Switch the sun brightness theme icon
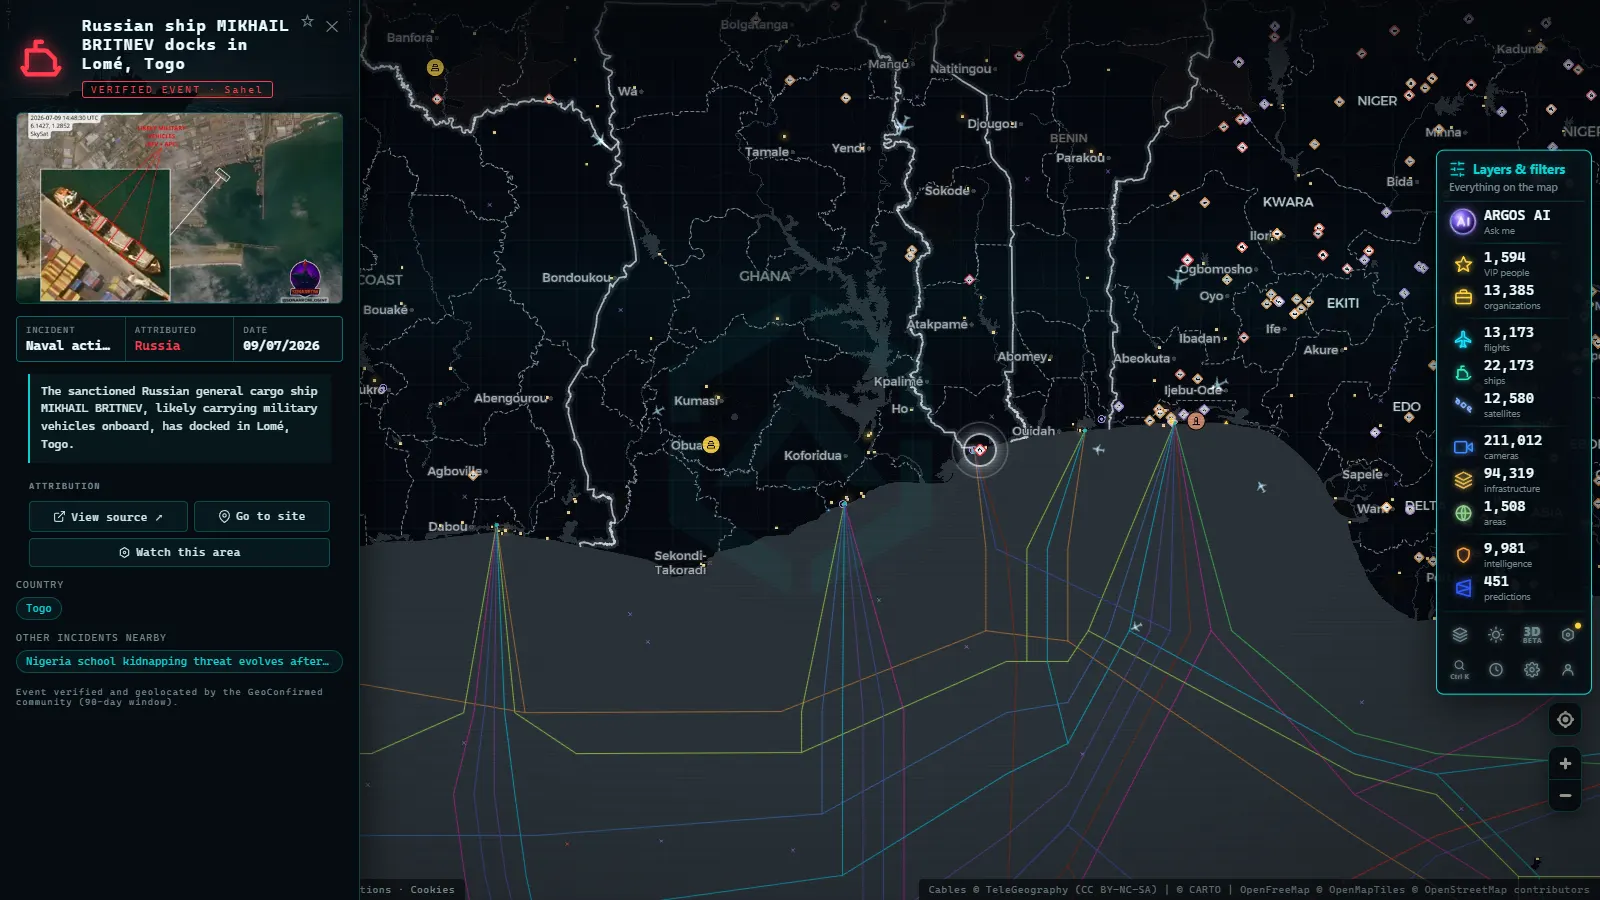1600x900 pixels. pyautogui.click(x=1496, y=635)
